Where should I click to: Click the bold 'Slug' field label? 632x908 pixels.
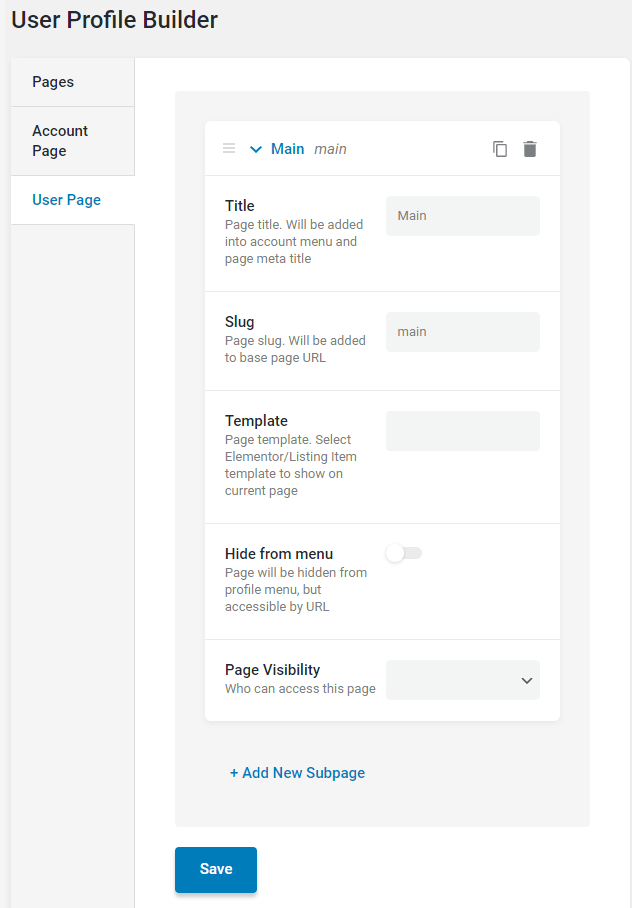point(239,321)
